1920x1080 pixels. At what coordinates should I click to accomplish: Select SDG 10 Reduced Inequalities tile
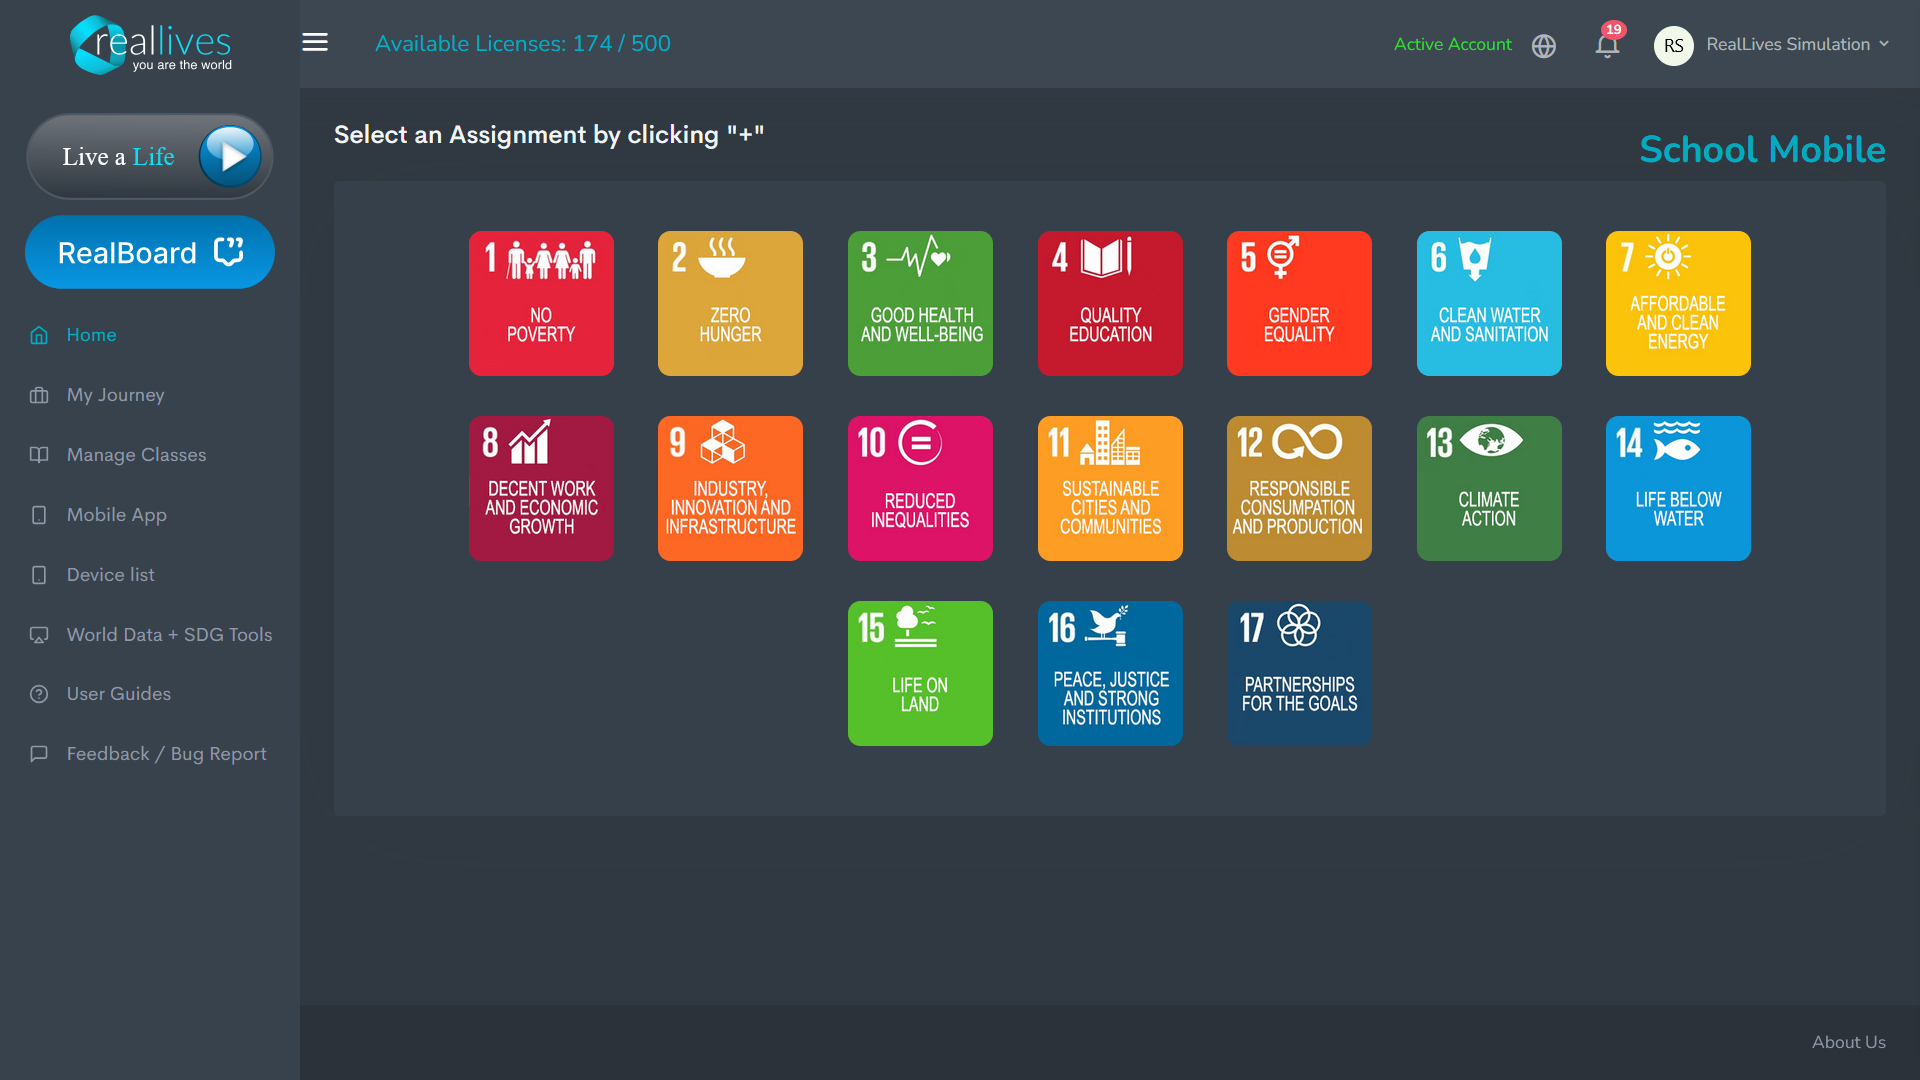click(x=920, y=488)
